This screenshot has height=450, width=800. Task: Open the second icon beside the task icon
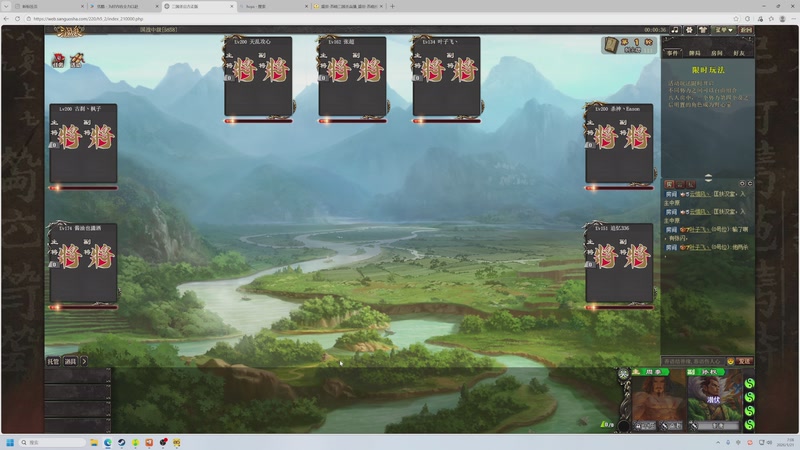pyautogui.click(x=77, y=60)
